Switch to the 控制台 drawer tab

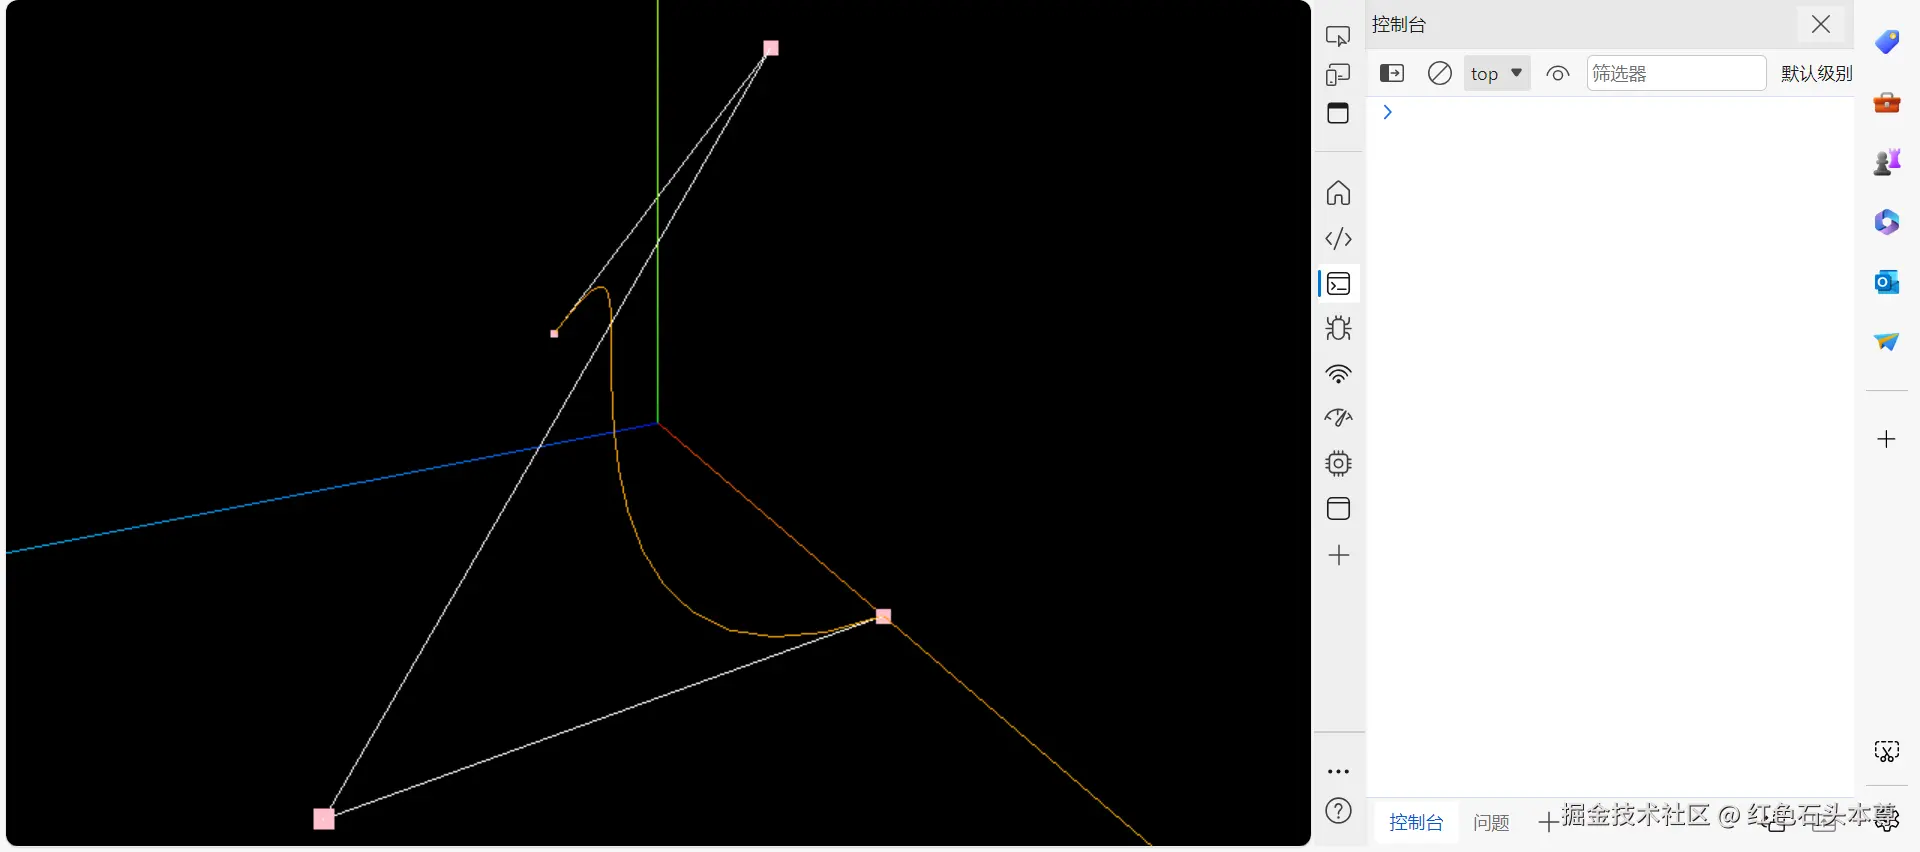(1416, 822)
